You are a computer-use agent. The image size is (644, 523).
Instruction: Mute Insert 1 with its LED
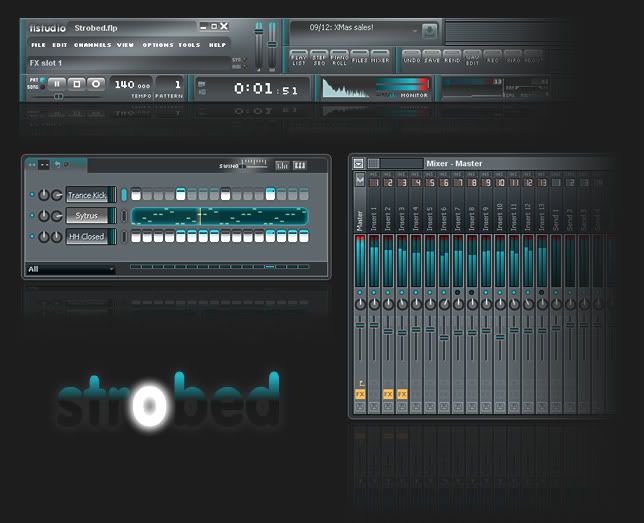[x=374, y=293]
